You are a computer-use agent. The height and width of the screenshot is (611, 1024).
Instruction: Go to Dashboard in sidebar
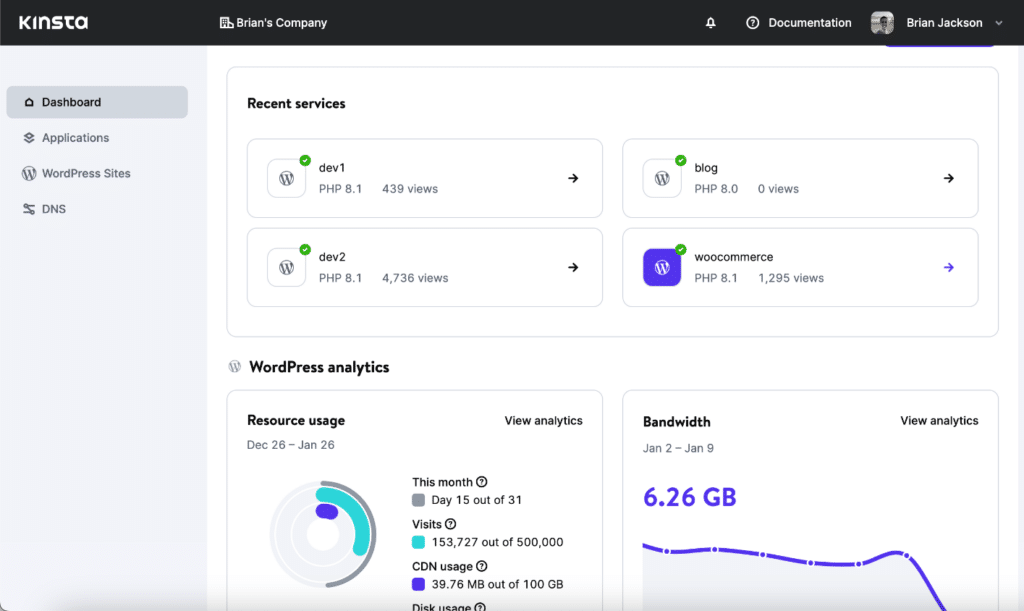[x=97, y=102]
